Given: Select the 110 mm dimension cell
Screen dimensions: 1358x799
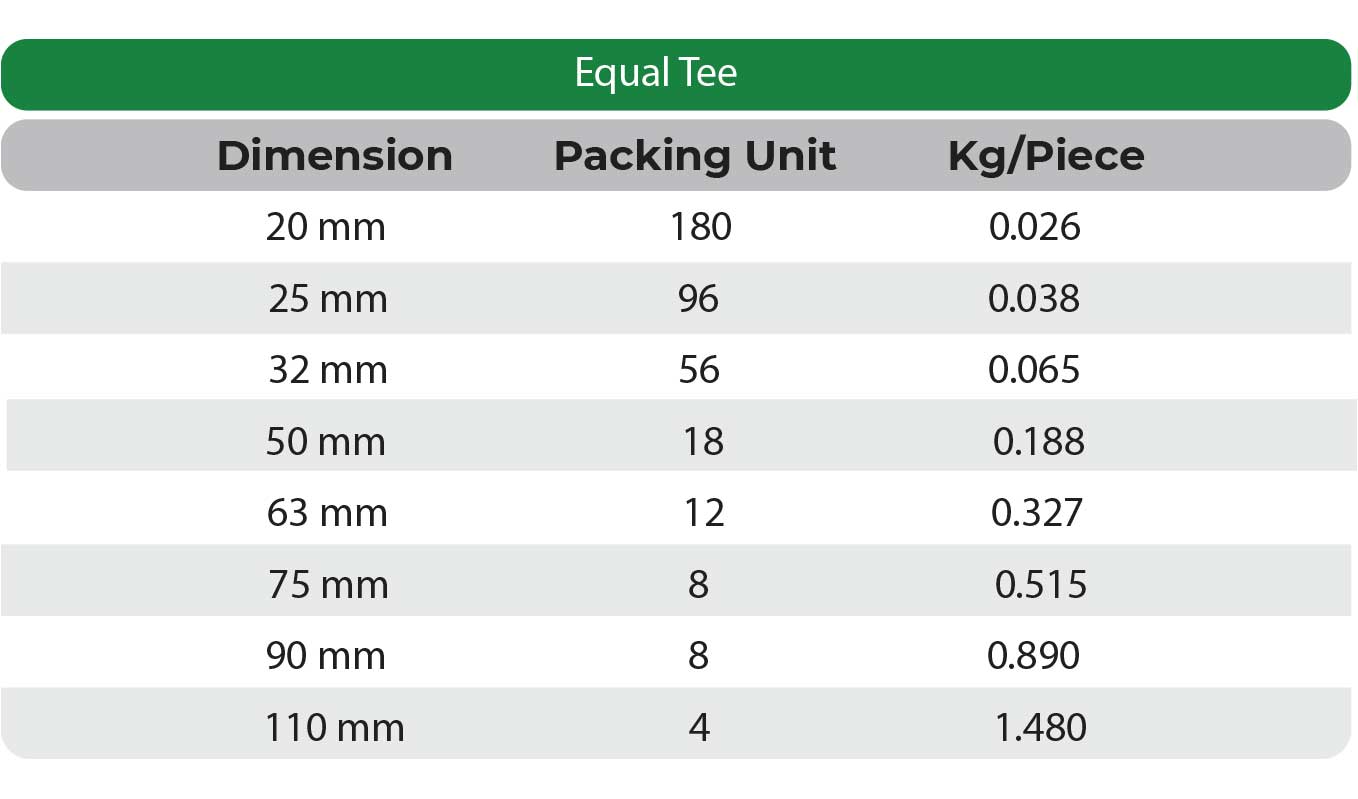Looking at the screenshot, I should 335,728.
